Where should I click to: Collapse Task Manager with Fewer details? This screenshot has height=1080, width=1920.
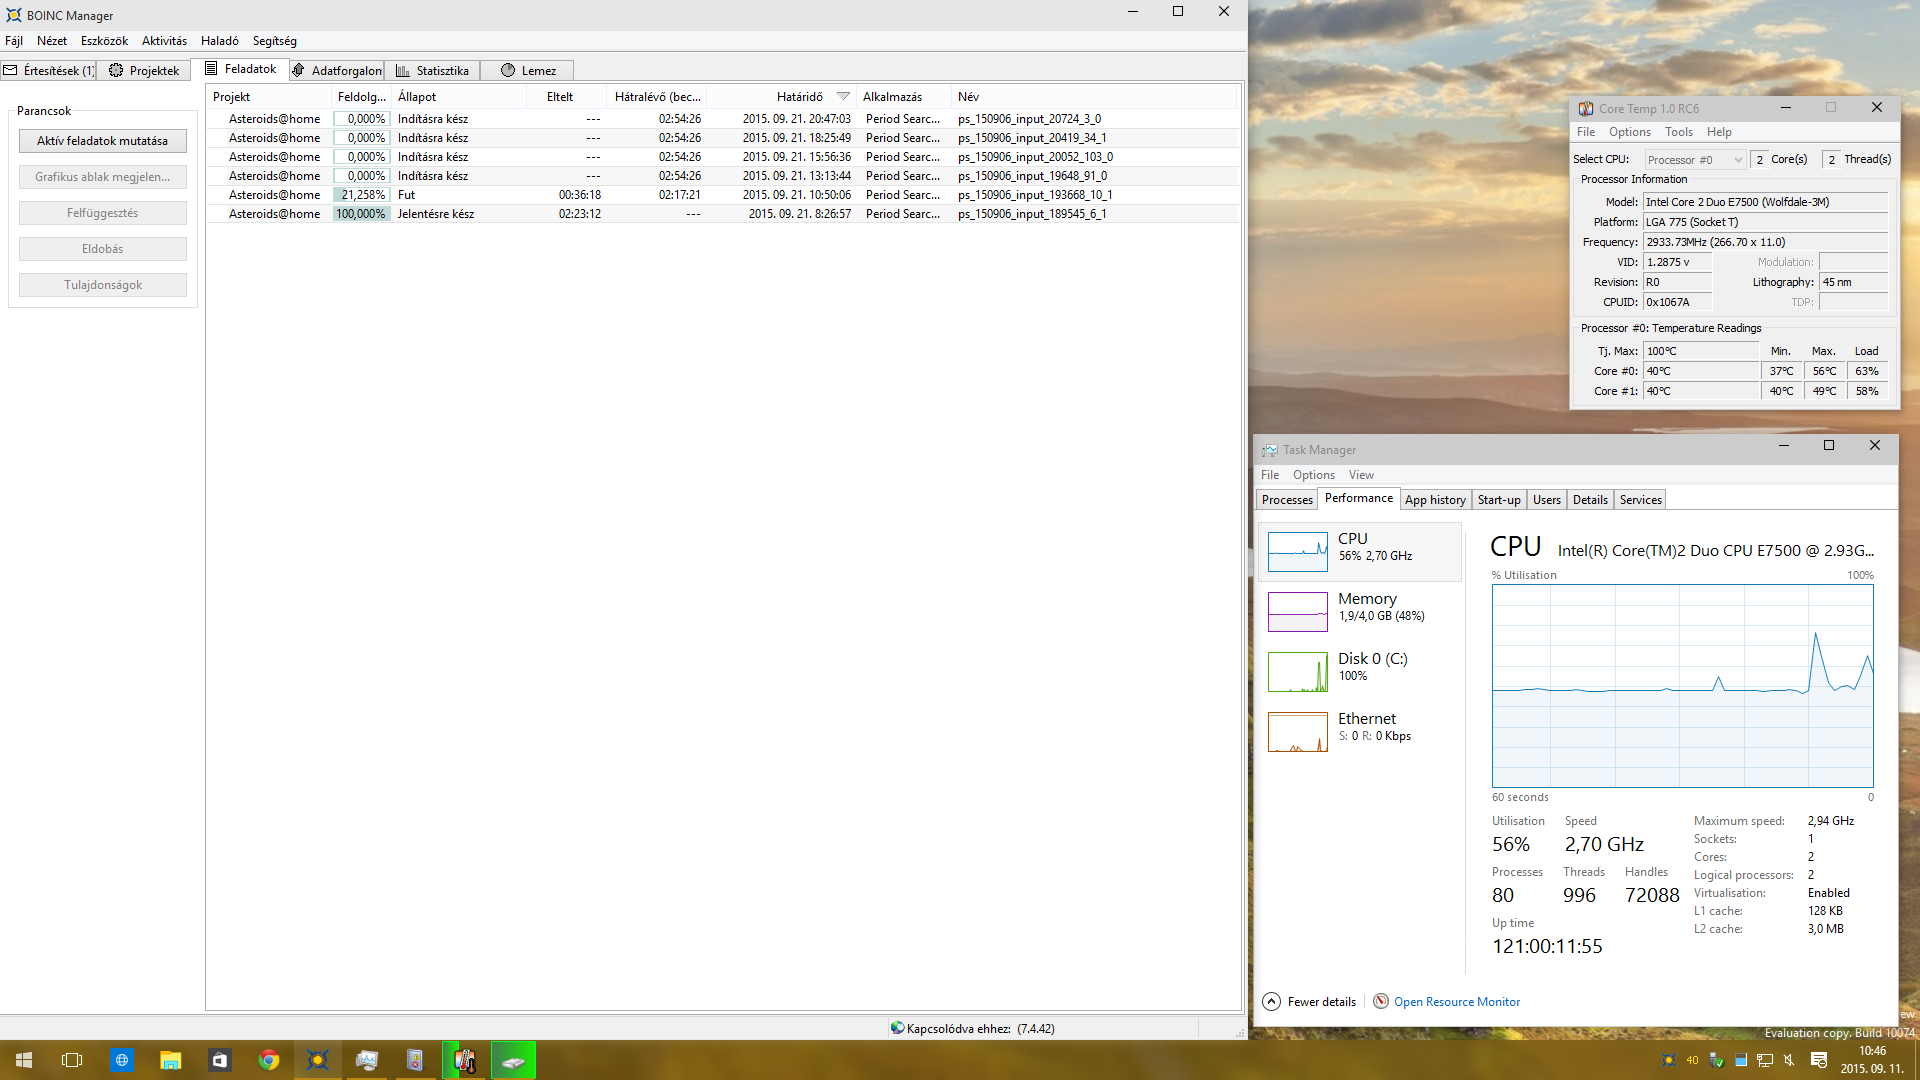pos(1309,1002)
